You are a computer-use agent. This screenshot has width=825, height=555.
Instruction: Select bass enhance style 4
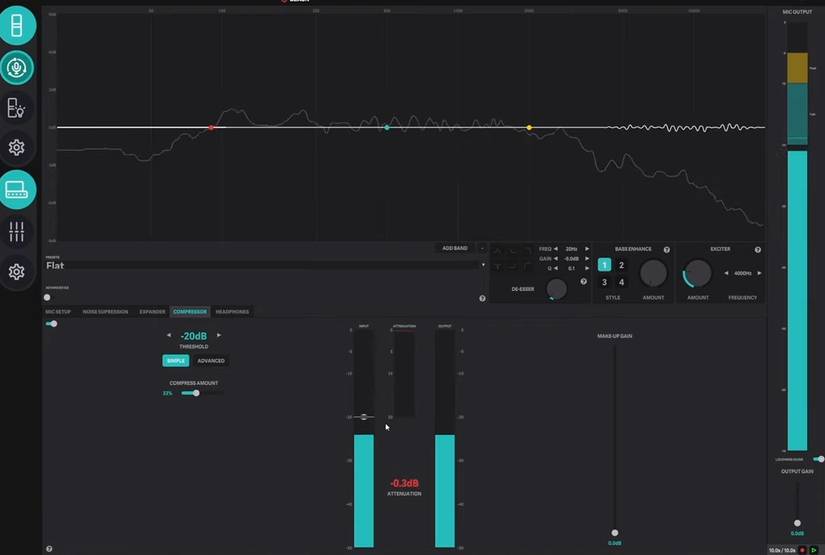click(621, 282)
